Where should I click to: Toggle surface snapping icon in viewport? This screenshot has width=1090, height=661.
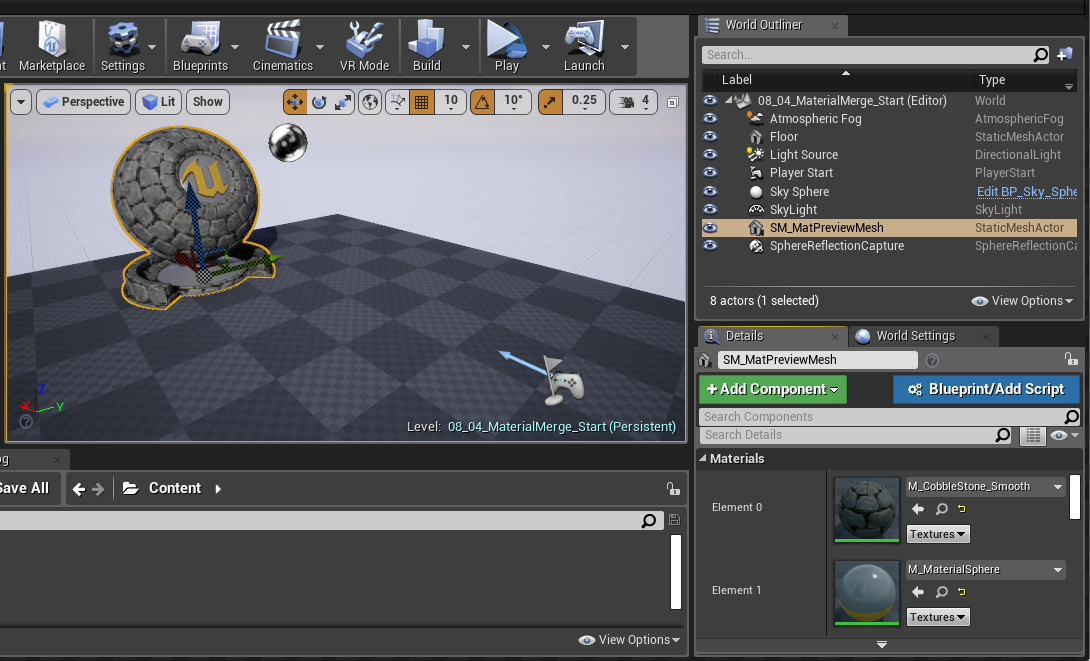coord(398,102)
